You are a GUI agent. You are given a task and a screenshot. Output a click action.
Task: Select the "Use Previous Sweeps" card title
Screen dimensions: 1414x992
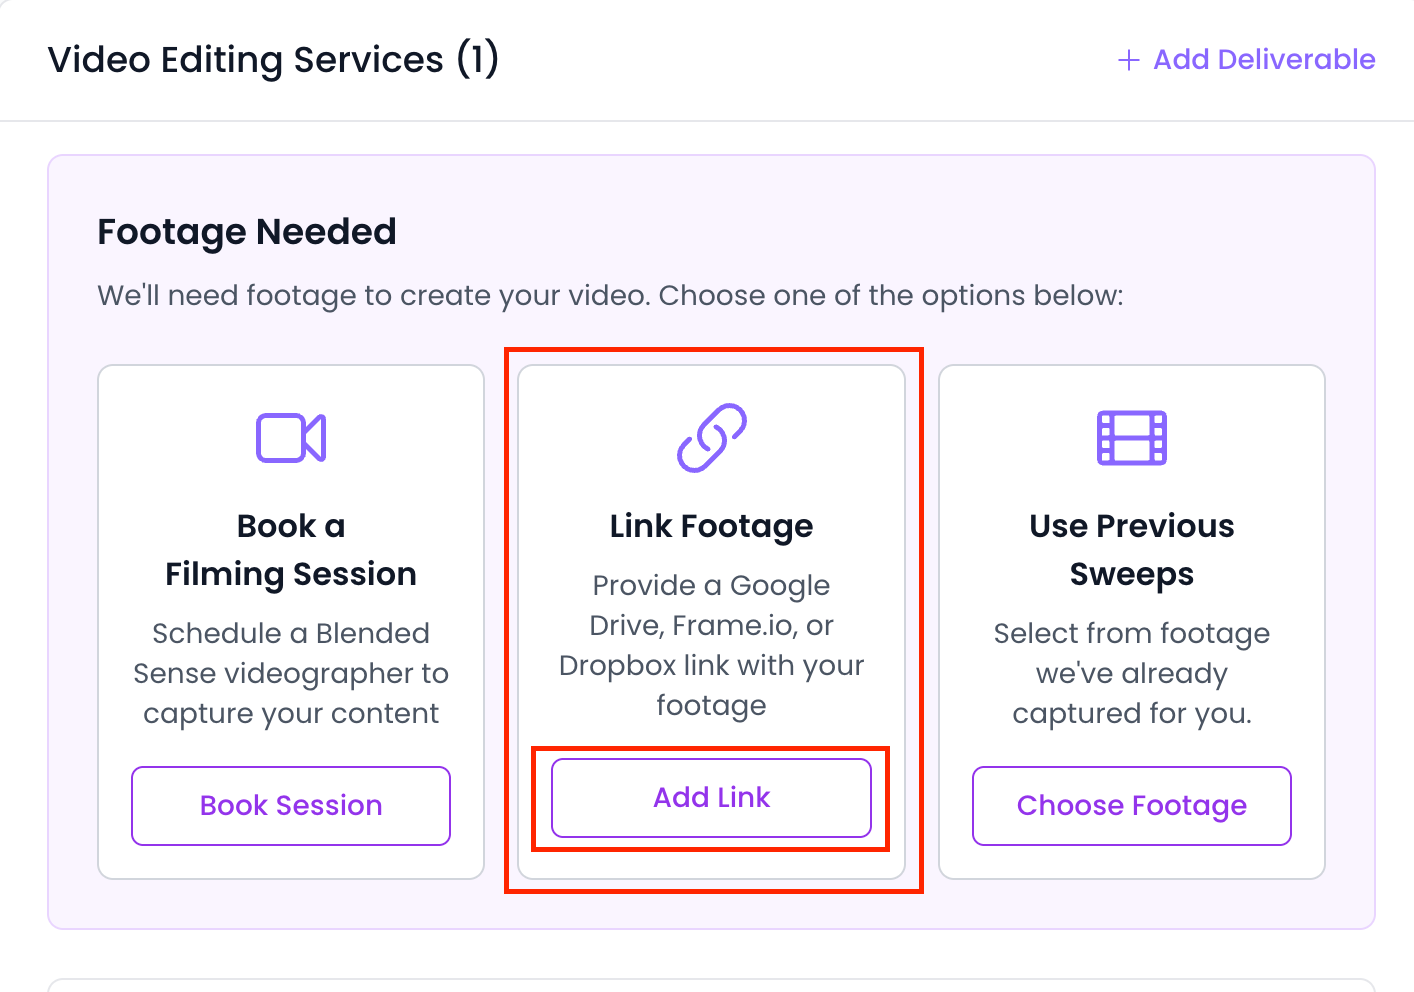coord(1132,550)
